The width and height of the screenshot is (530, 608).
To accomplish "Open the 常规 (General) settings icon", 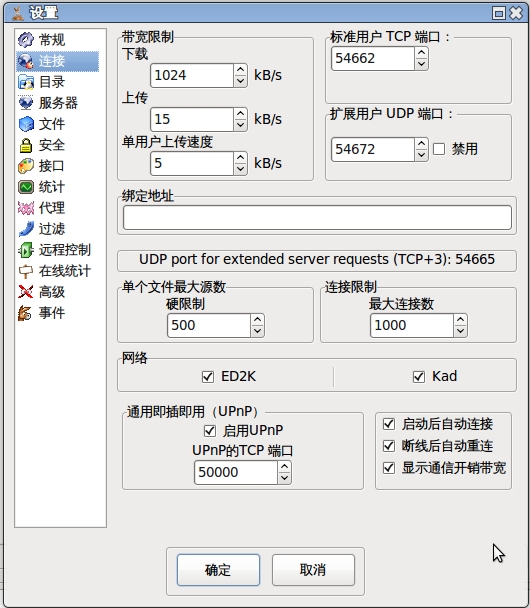I will pyautogui.click(x=26, y=40).
